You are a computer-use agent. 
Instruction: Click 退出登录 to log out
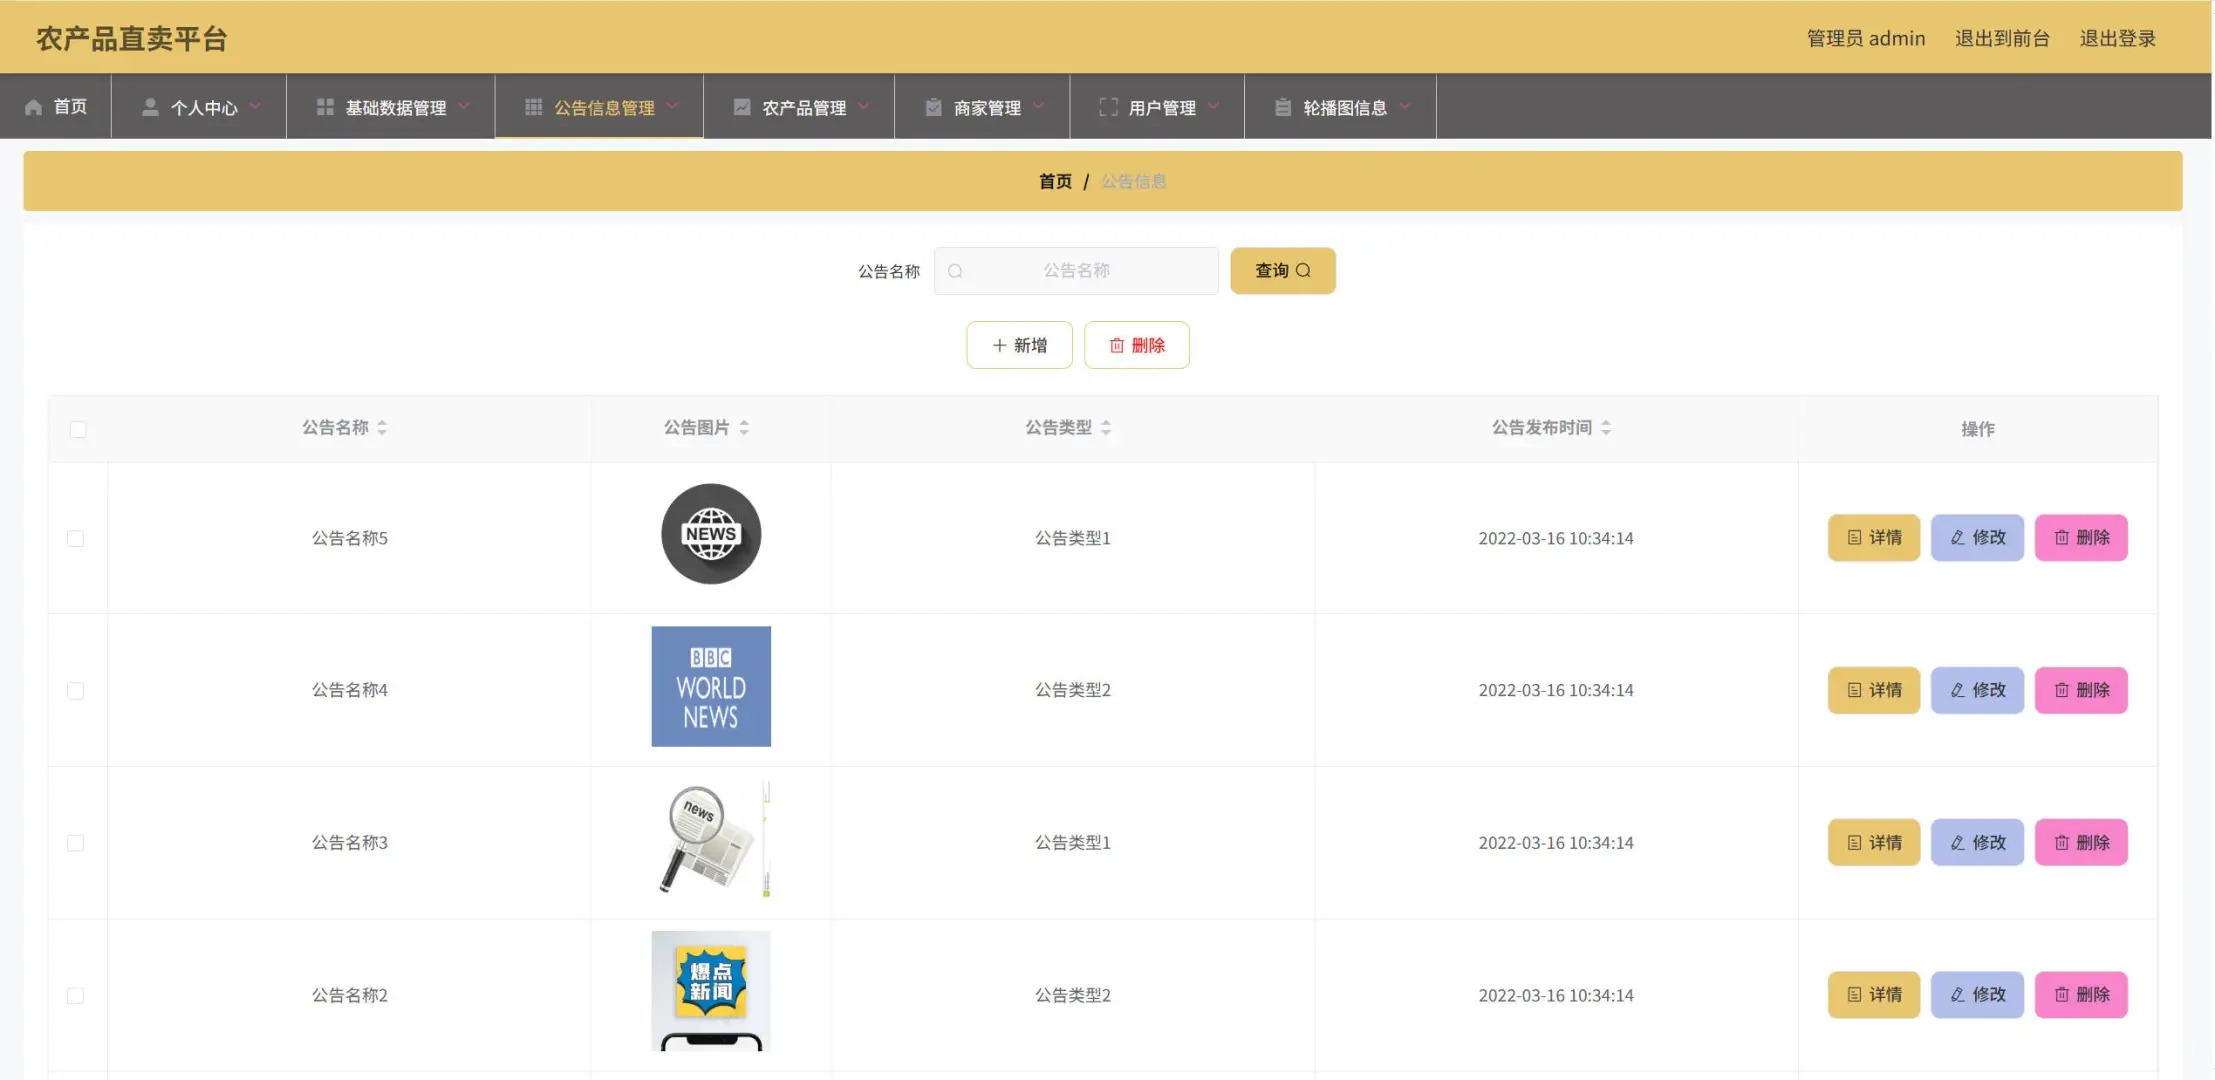click(2117, 38)
